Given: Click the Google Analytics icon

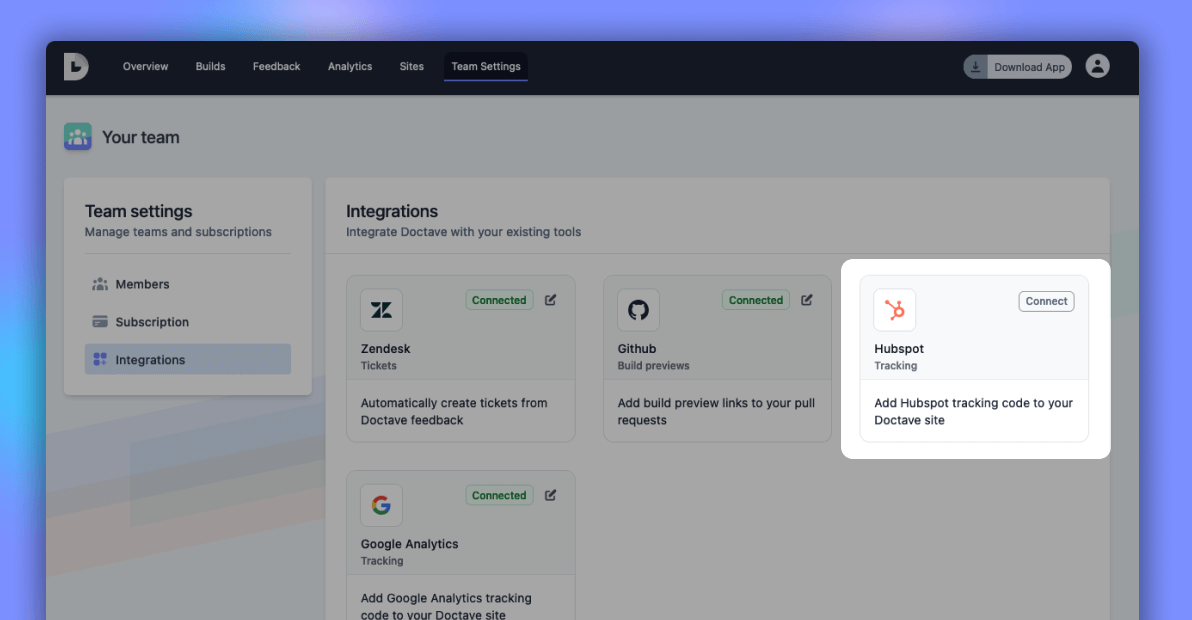Looking at the screenshot, I should 381,505.
